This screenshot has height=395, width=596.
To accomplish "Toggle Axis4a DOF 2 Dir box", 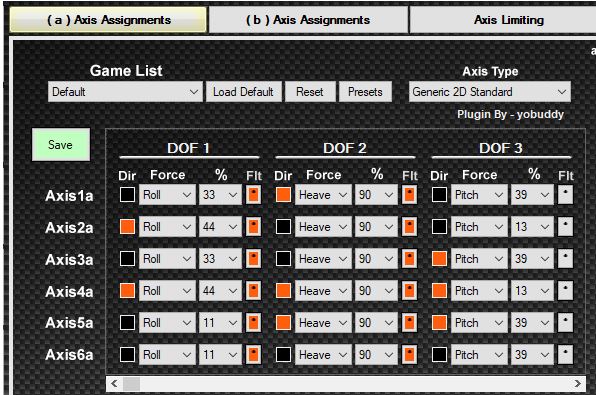I will pyautogui.click(x=283, y=290).
